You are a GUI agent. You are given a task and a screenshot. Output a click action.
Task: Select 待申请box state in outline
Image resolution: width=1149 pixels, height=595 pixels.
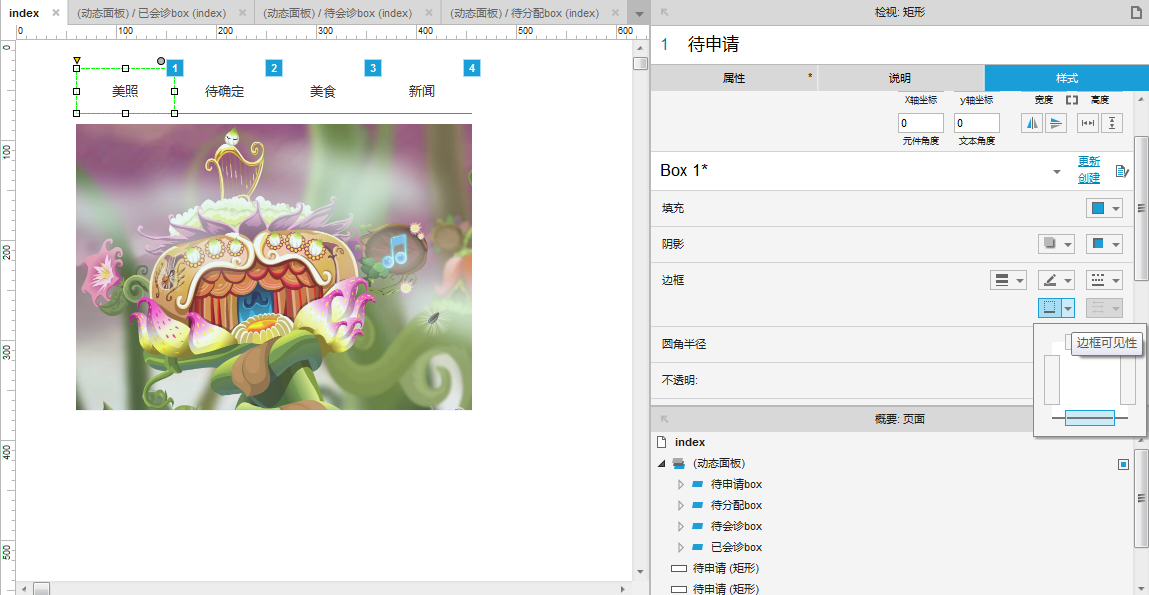pyautogui.click(x=736, y=484)
